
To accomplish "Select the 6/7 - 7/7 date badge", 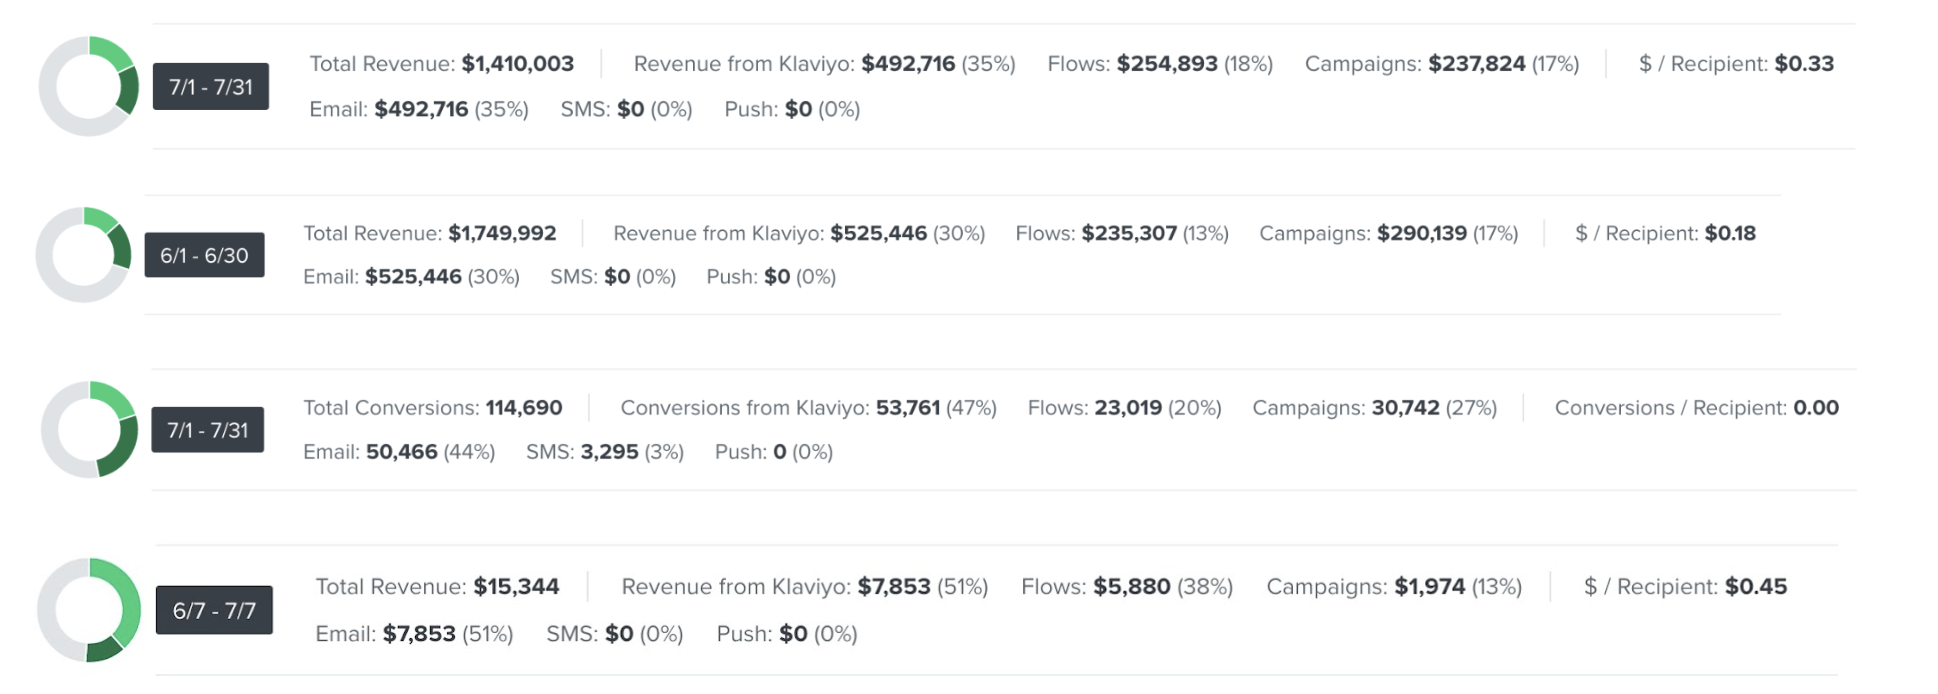I will pos(214,610).
